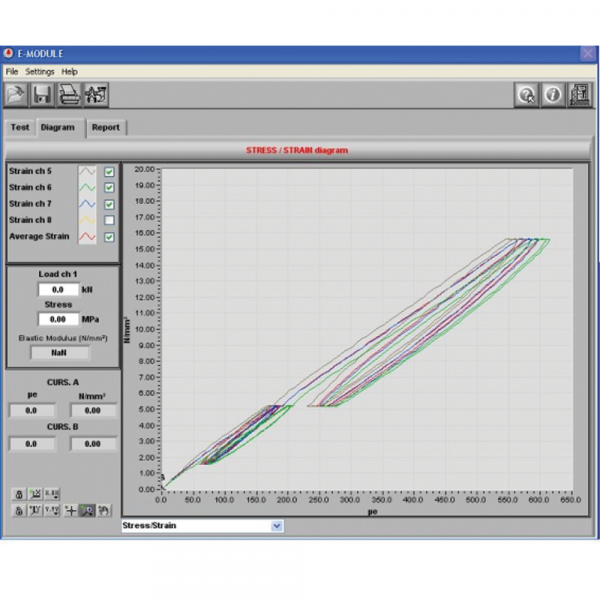600x600 pixels.
Task: Switch to the Report tab
Action: pos(105,128)
